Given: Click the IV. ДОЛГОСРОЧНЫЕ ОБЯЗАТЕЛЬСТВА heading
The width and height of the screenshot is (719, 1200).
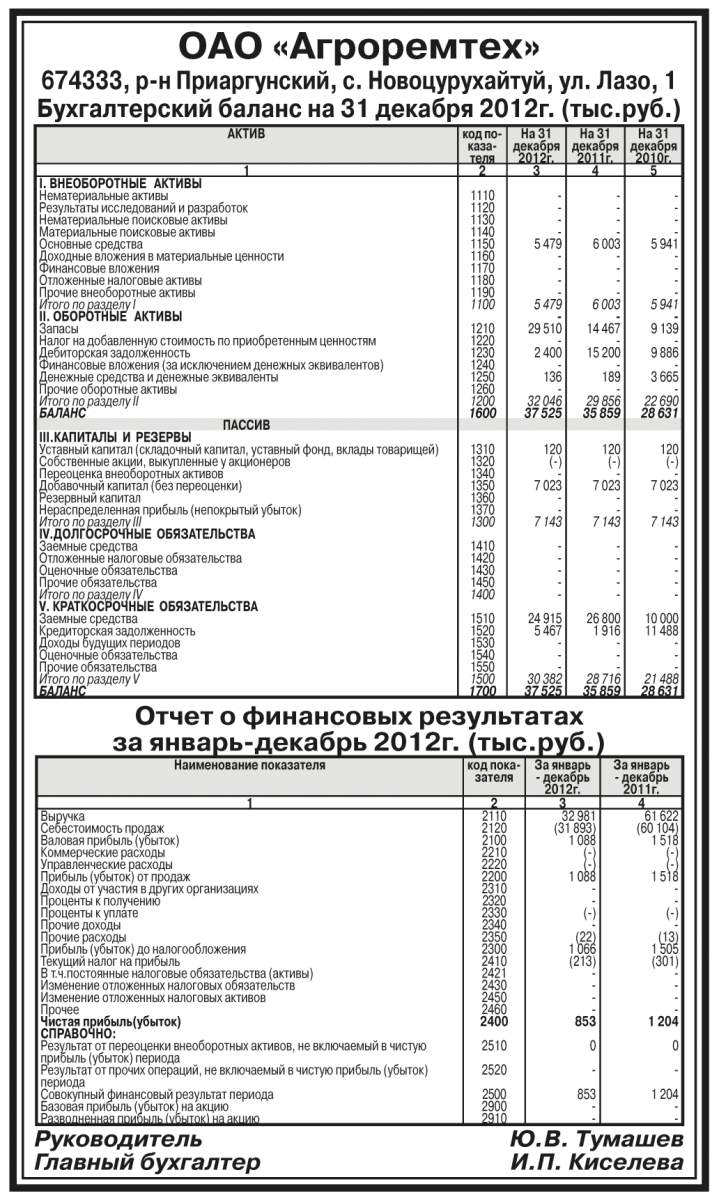Looking at the screenshot, I should coord(147,535).
